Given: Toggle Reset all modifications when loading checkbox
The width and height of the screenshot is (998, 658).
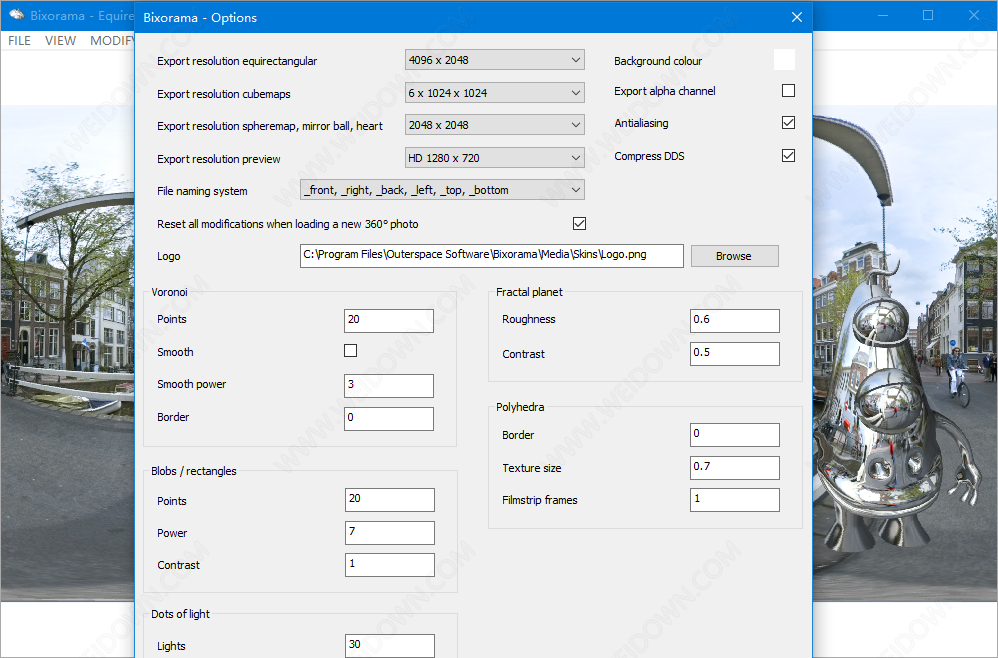Looking at the screenshot, I should pos(579,224).
